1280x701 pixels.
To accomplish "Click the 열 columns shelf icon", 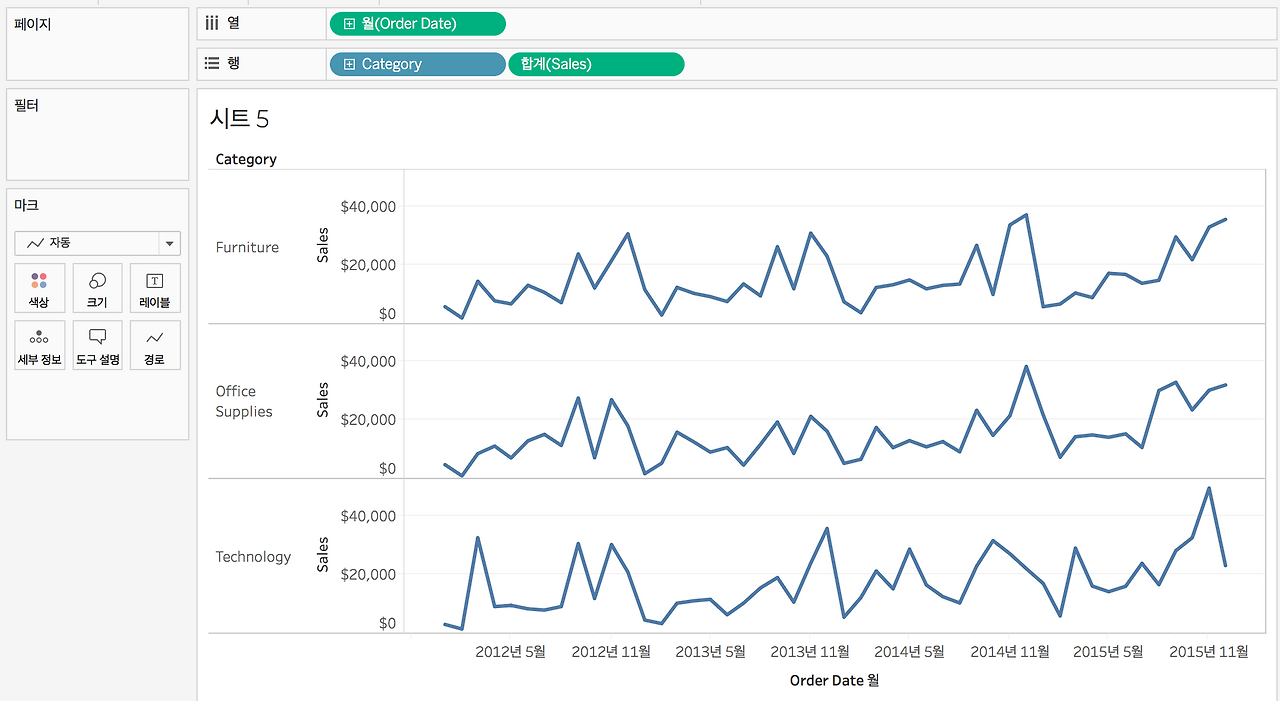I will pyautogui.click(x=211, y=22).
